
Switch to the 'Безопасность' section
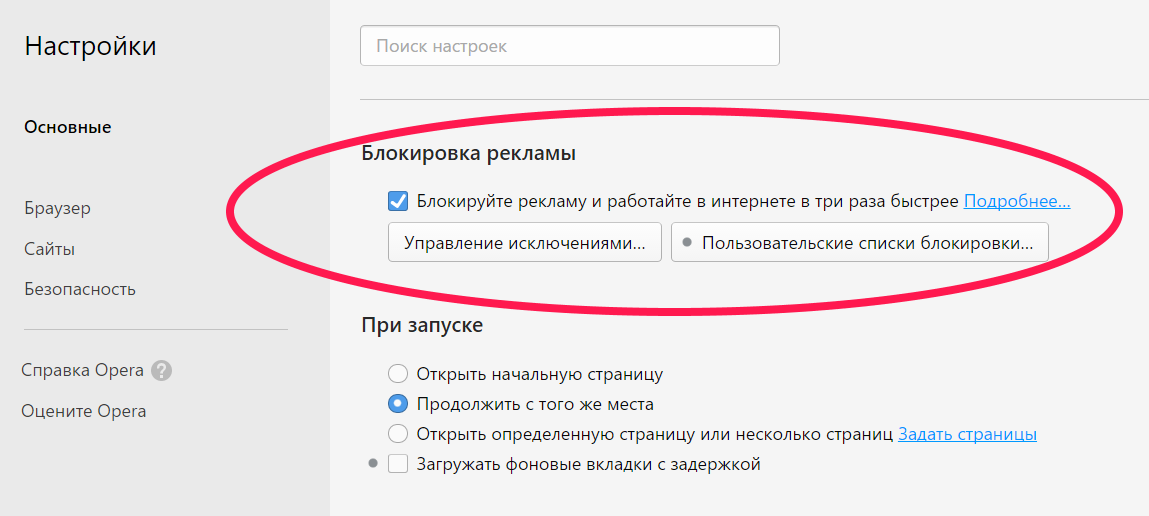[80, 290]
